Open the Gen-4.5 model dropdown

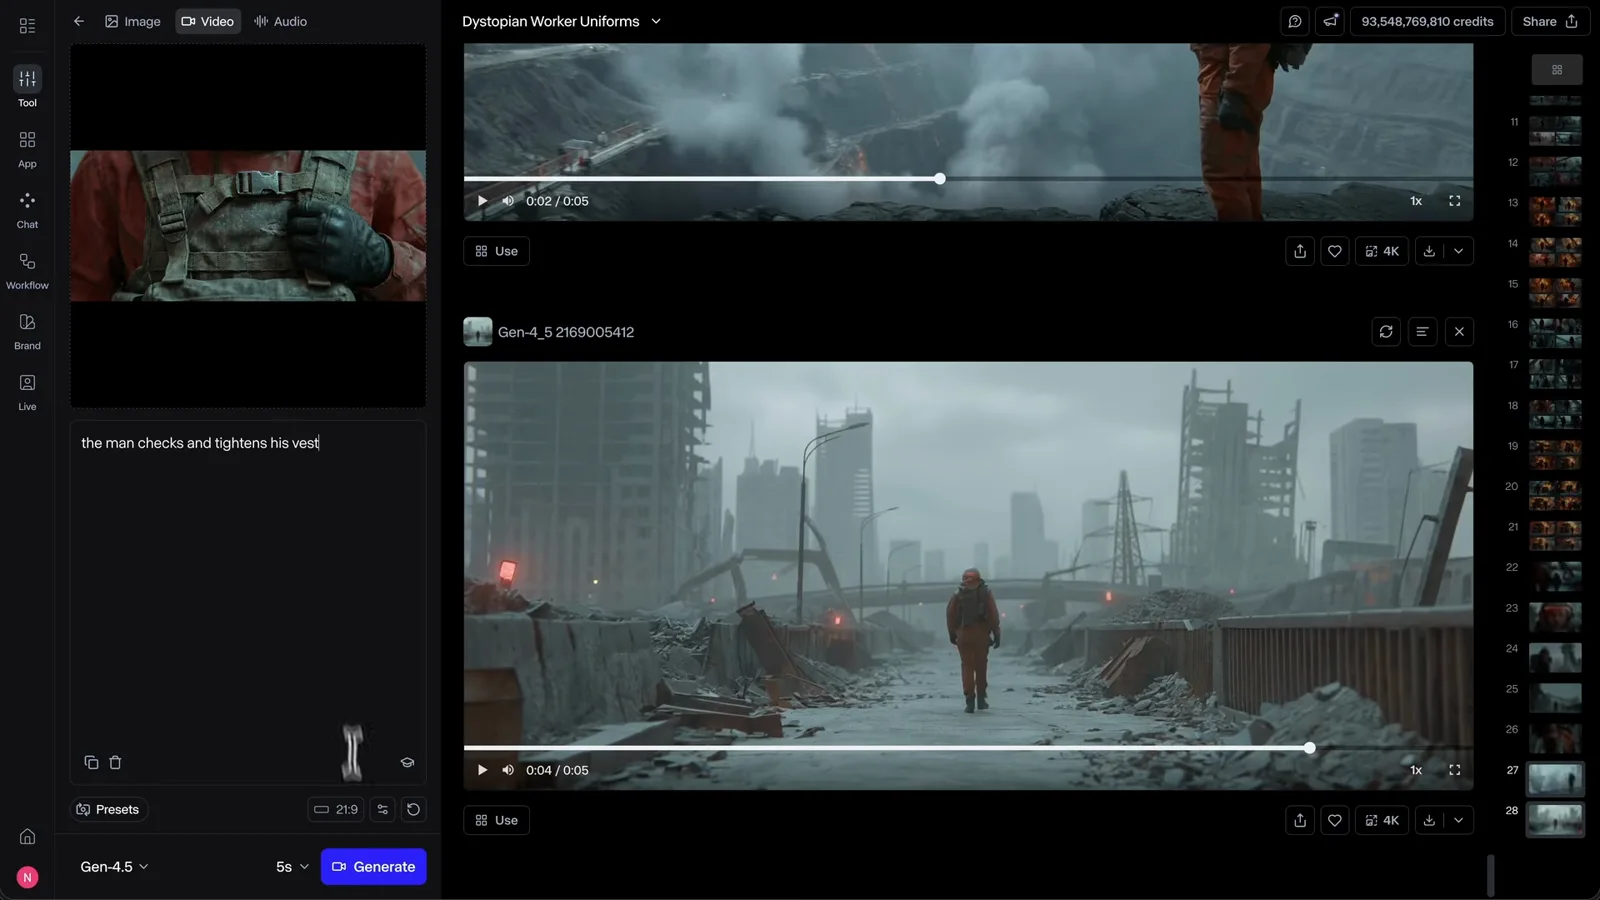coord(114,867)
